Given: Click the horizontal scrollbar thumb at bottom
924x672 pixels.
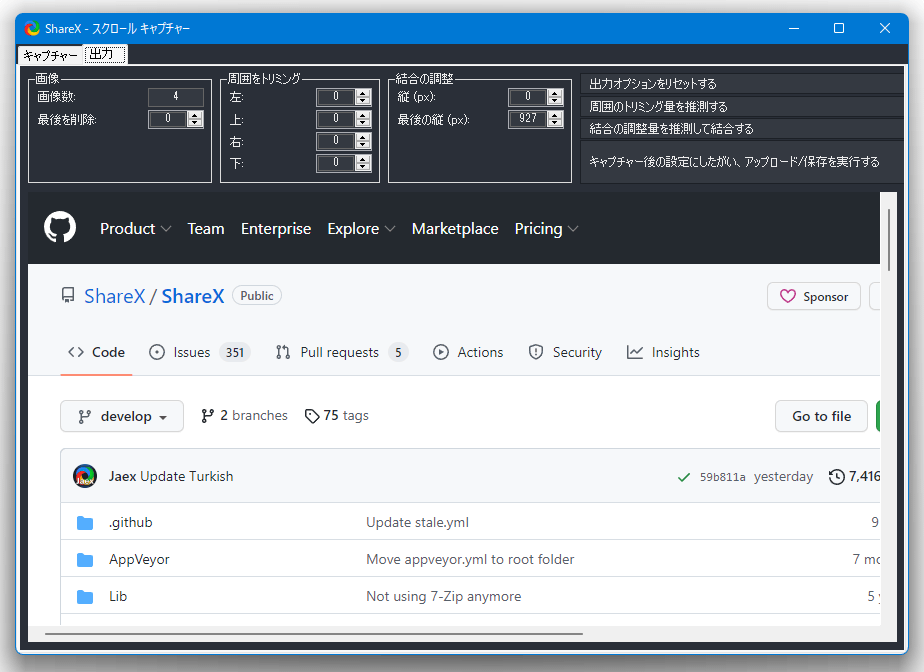Looking at the screenshot, I should [314, 634].
